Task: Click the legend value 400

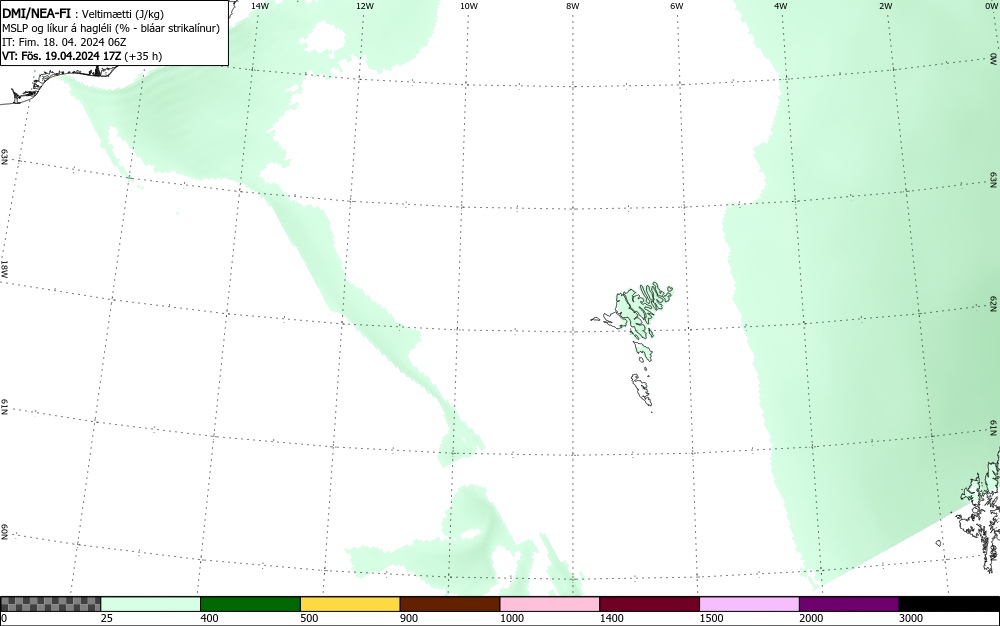Action: 209,618
